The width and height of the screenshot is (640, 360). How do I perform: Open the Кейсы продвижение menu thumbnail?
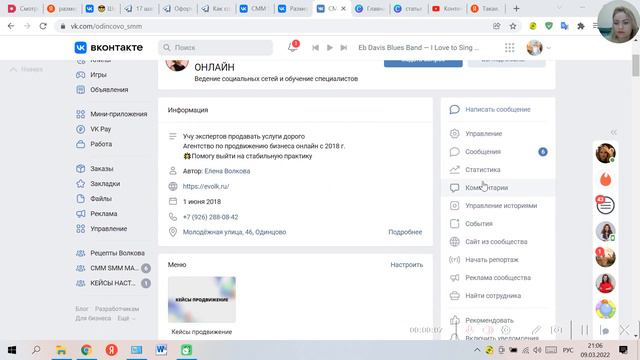tap(202, 300)
